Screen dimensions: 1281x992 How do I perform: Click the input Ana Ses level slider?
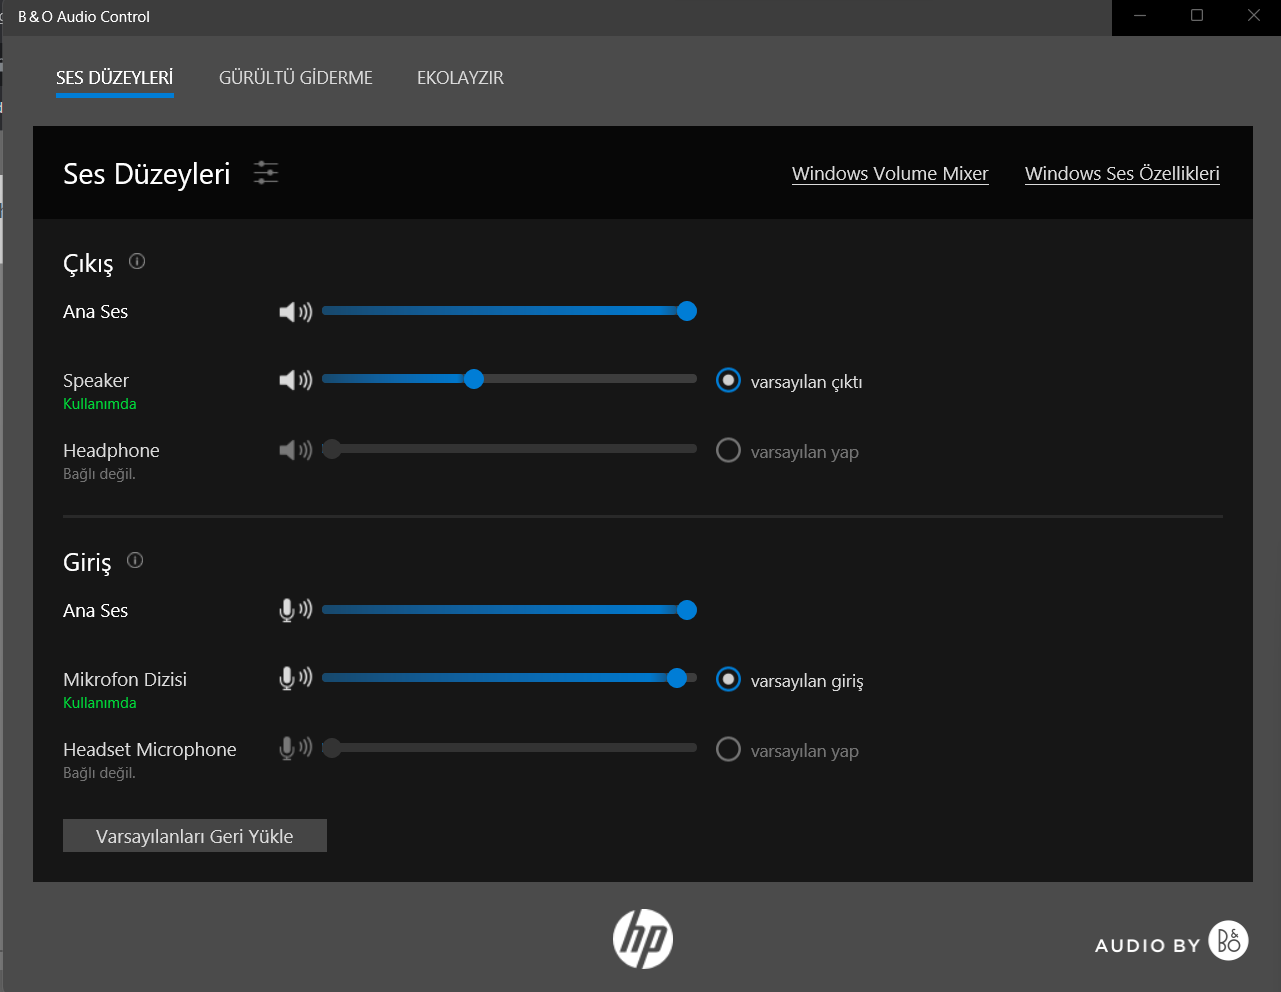tap(509, 610)
